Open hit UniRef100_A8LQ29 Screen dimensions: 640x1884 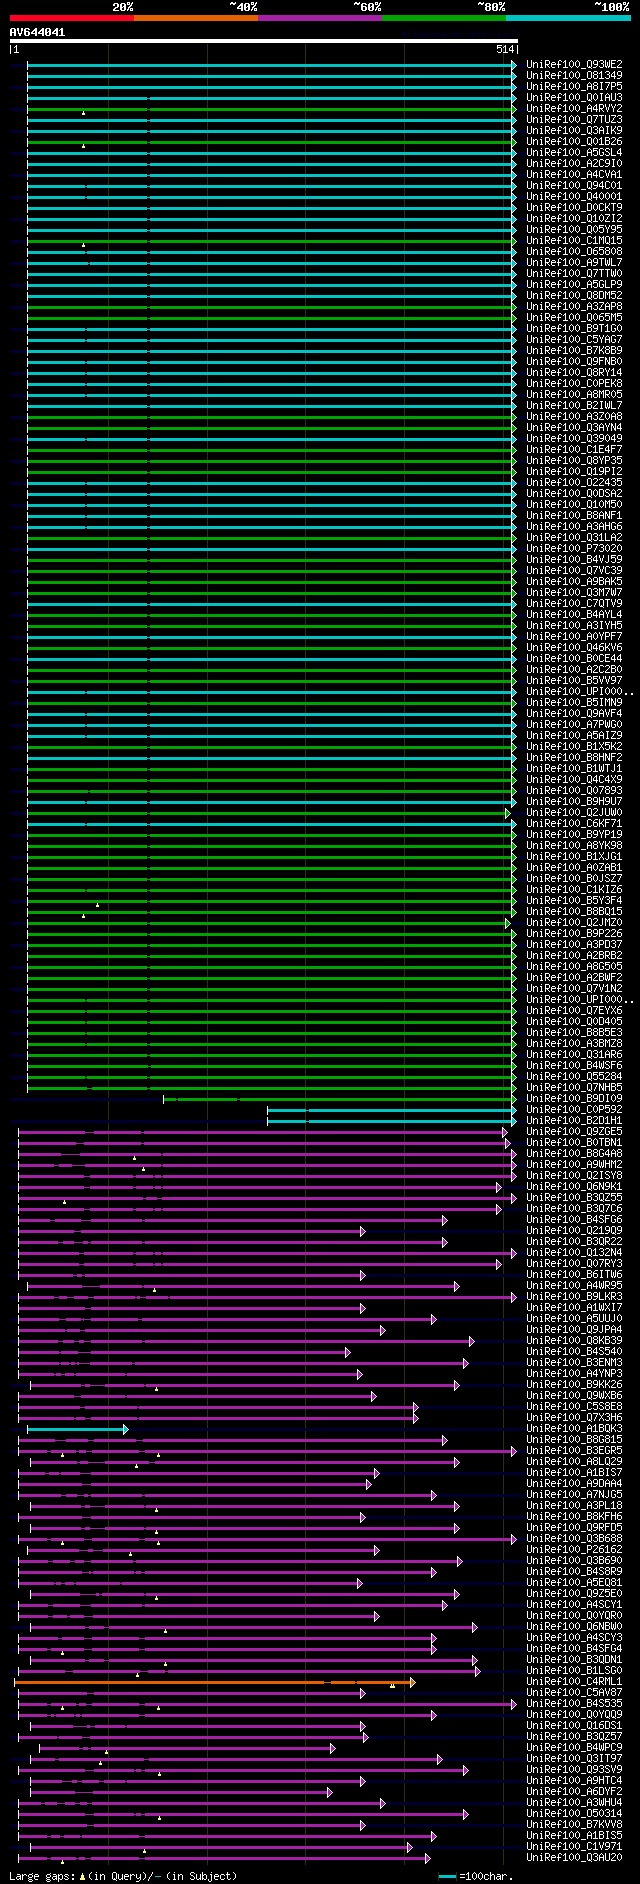574,1461
